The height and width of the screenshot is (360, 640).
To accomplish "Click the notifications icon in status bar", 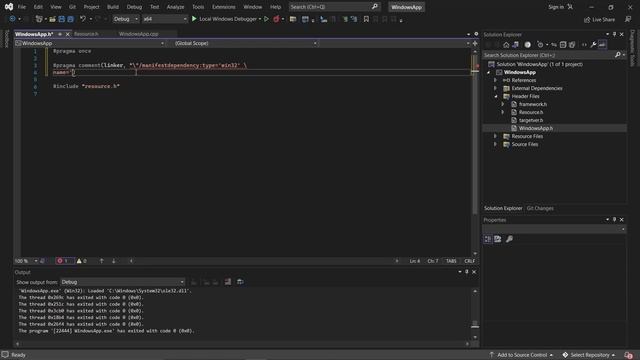I will (x=629, y=355).
